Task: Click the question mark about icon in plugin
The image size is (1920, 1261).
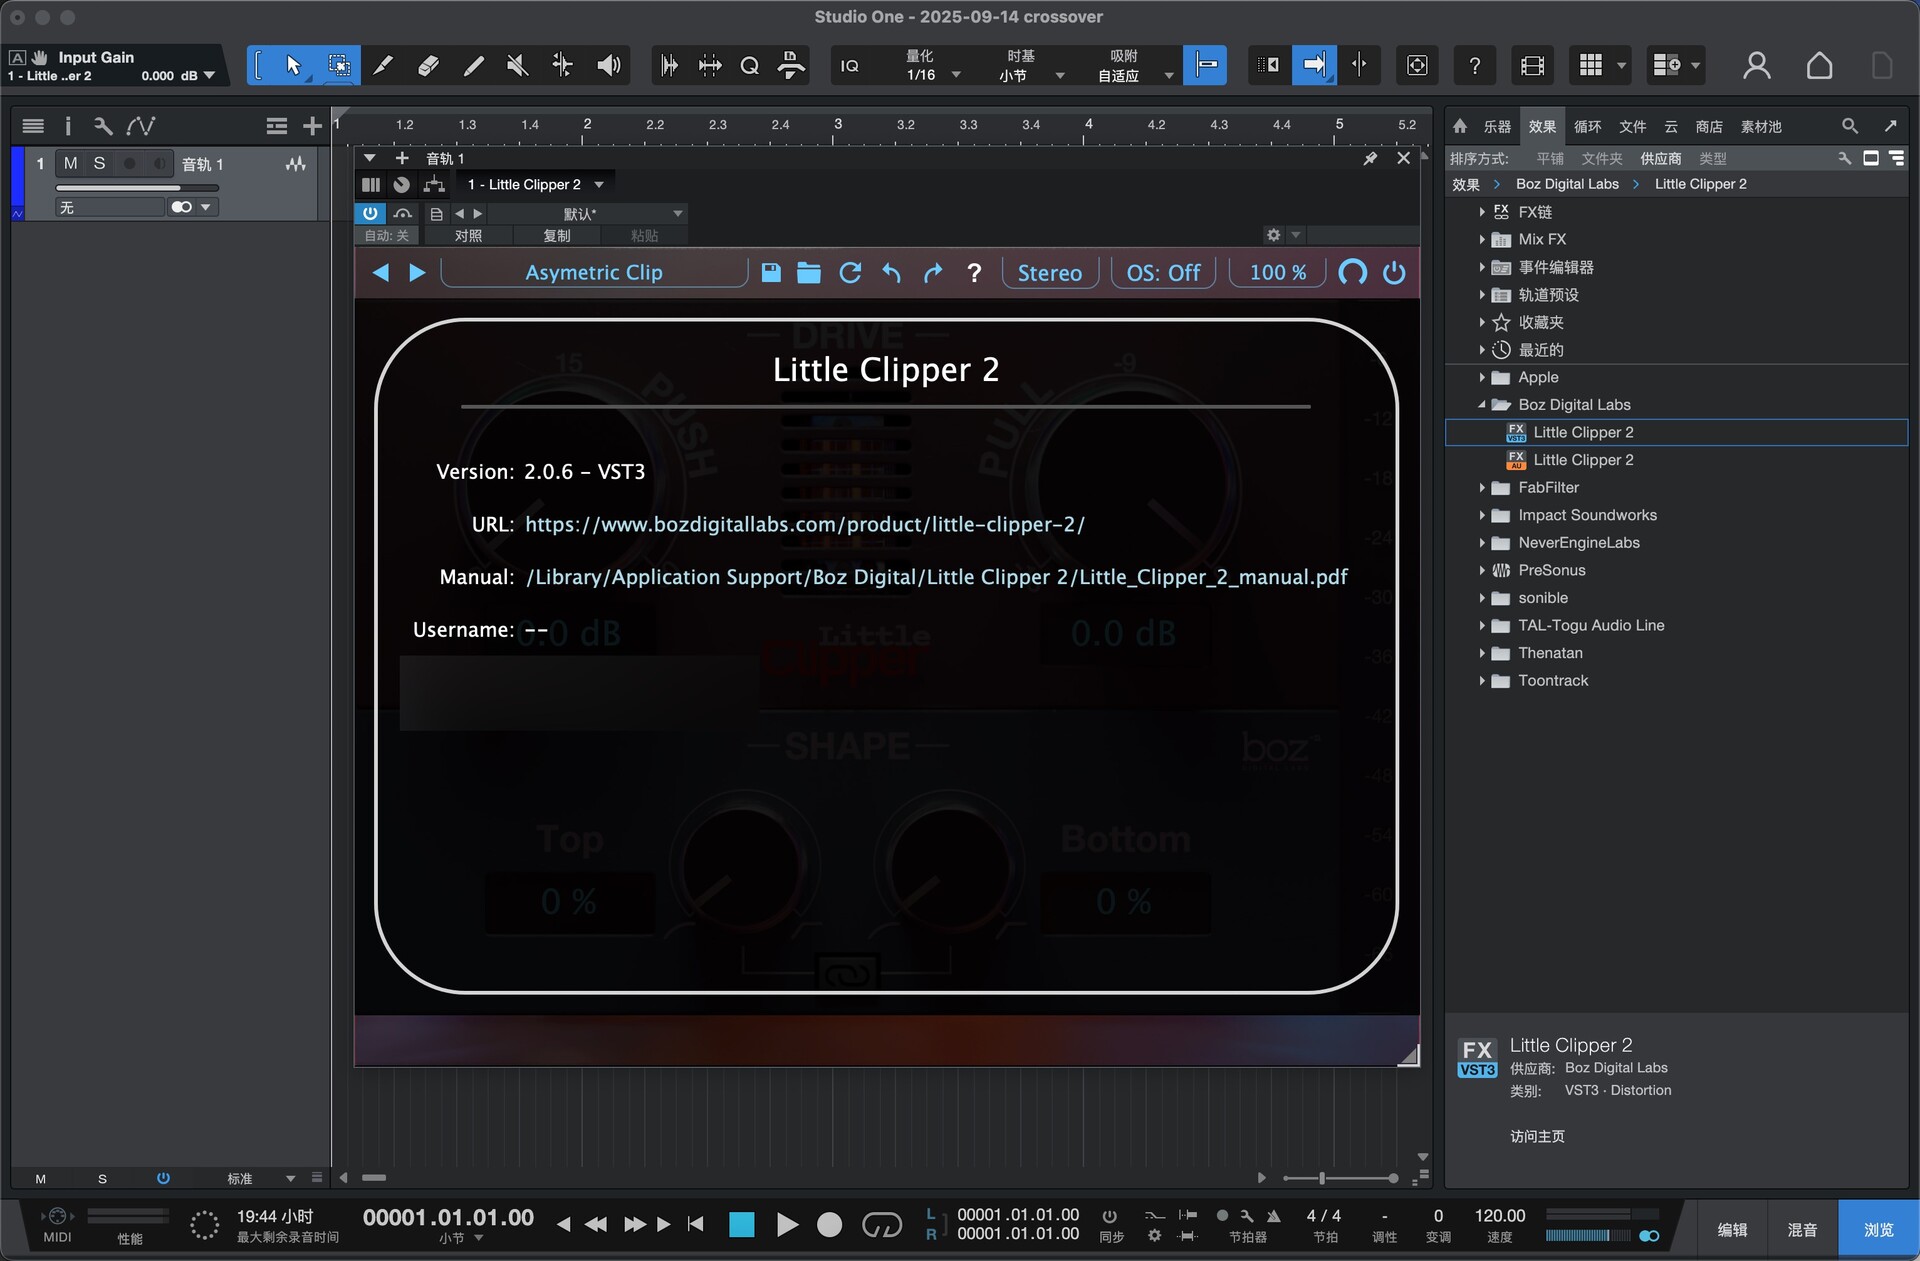Action: [x=974, y=273]
